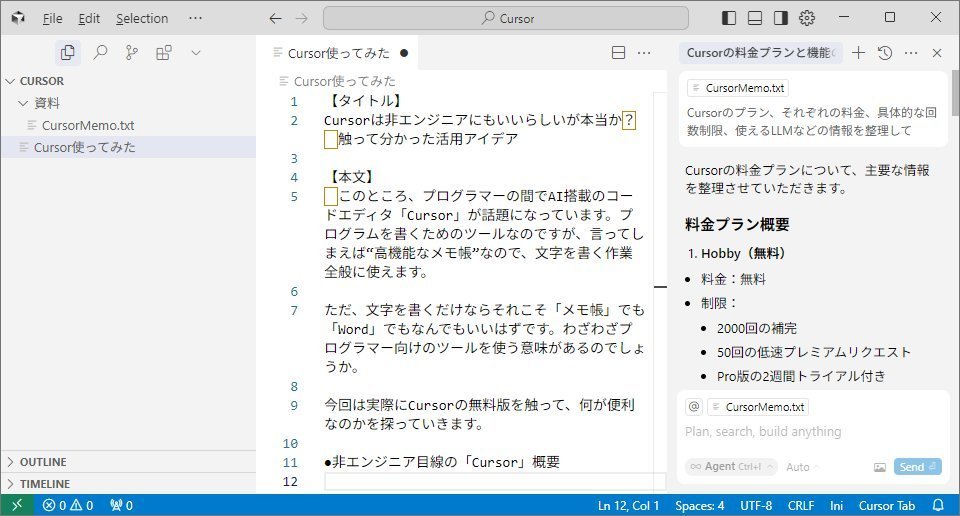Switch to Cursor使ってみた editor tab

click(339, 53)
